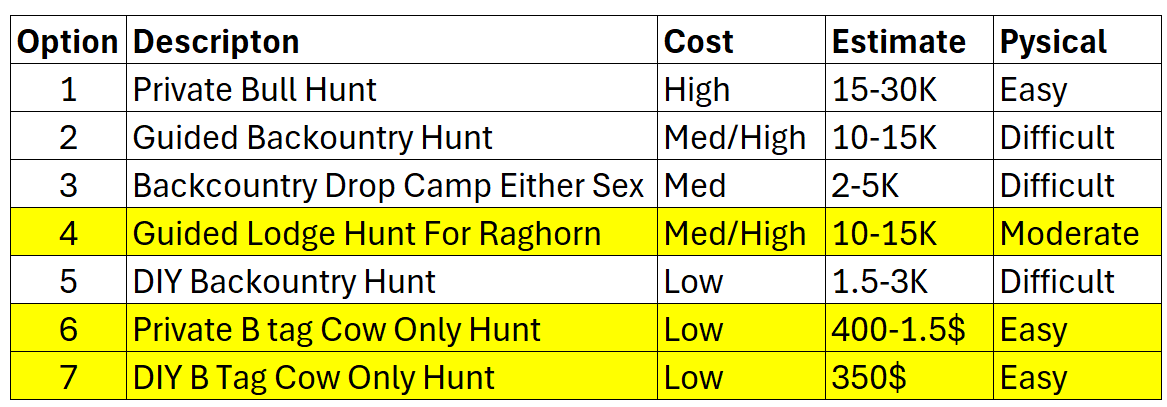Click the 350$ estimate cell
This screenshot has width=1167, height=407.
click(867, 377)
